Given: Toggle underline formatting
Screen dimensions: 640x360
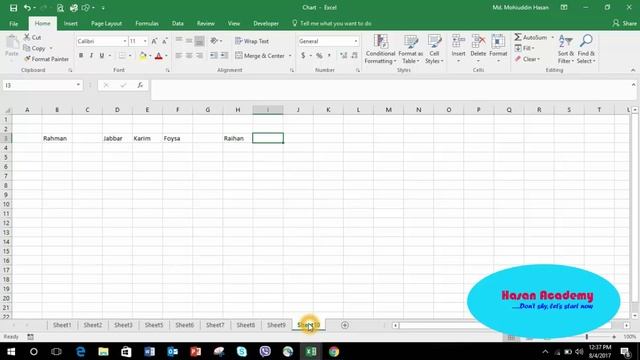Looking at the screenshot, I should tap(102, 56).
